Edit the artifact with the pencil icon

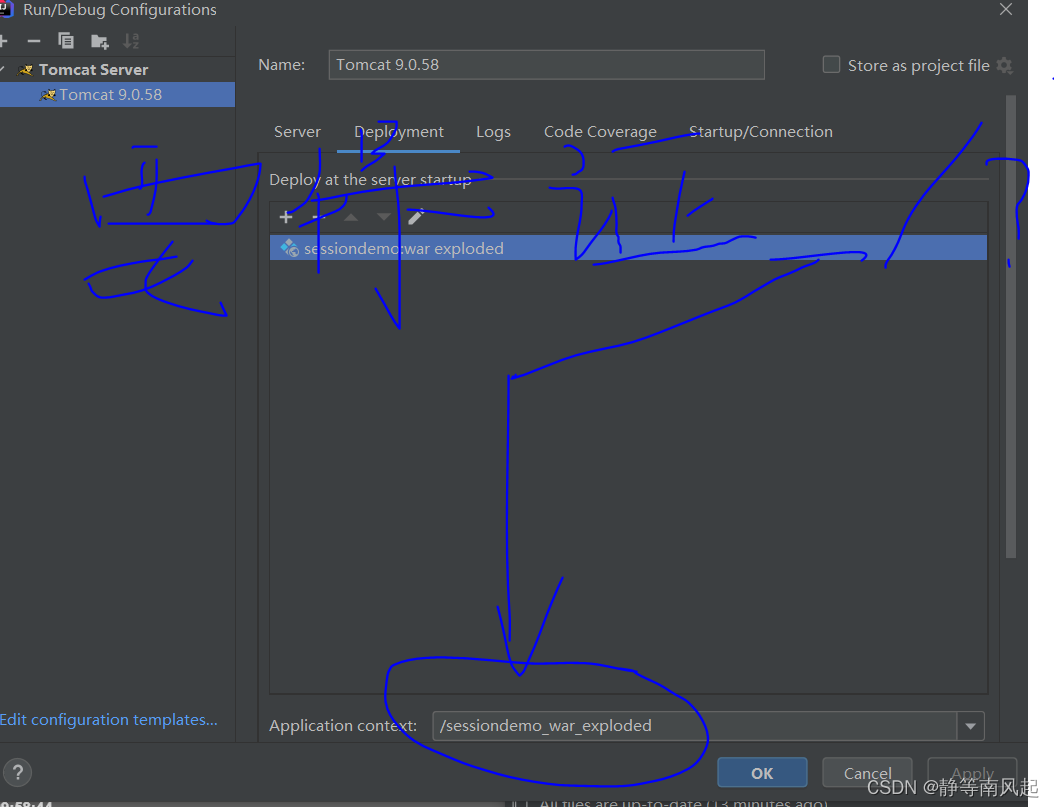416,217
